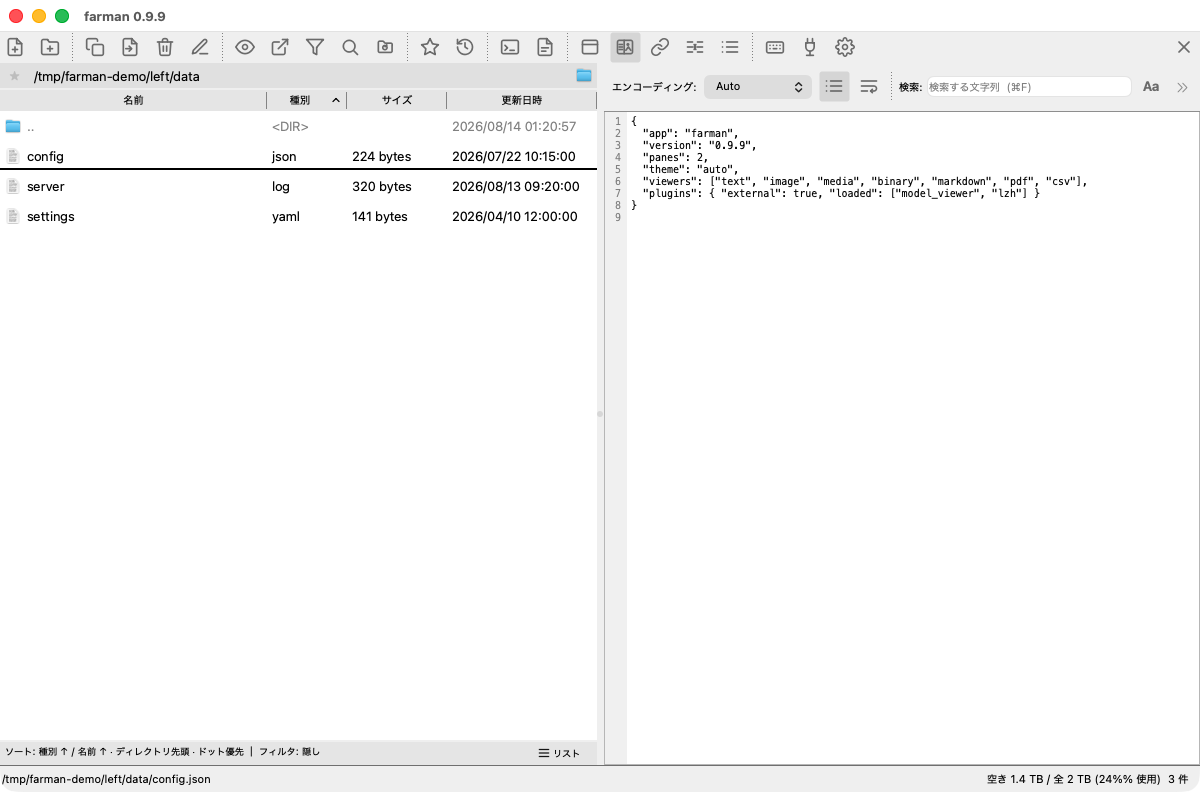Select the settings file row
This screenshot has width=1200, height=792.
point(298,216)
